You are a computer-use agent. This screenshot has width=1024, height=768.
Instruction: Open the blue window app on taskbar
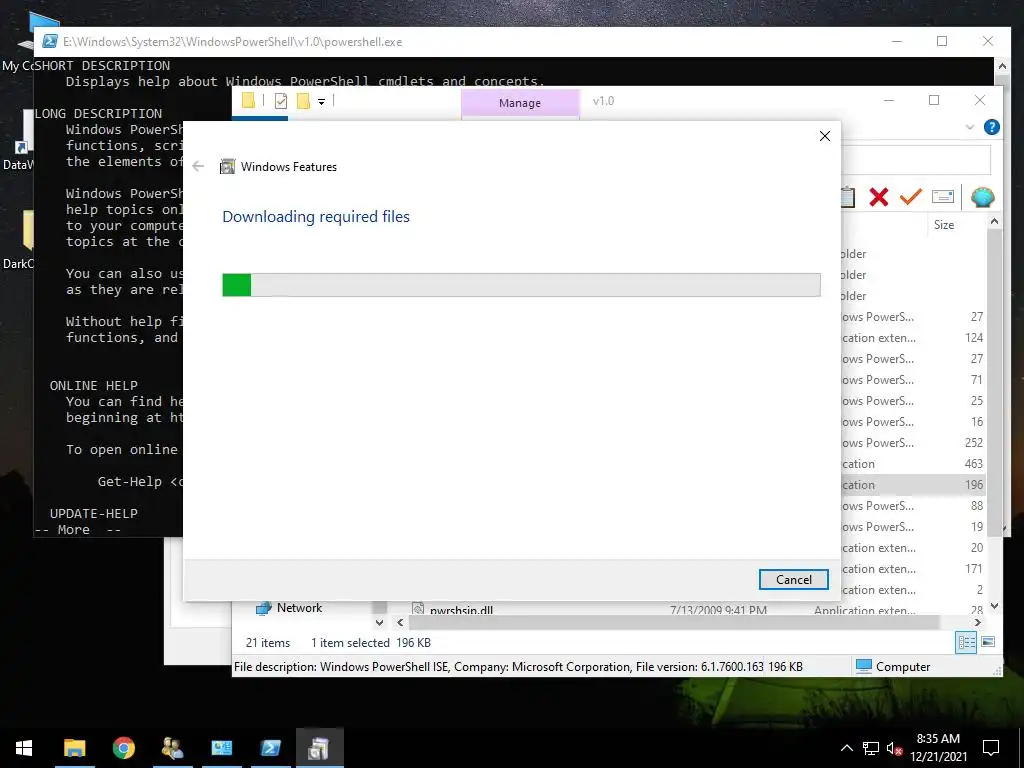tap(221, 748)
